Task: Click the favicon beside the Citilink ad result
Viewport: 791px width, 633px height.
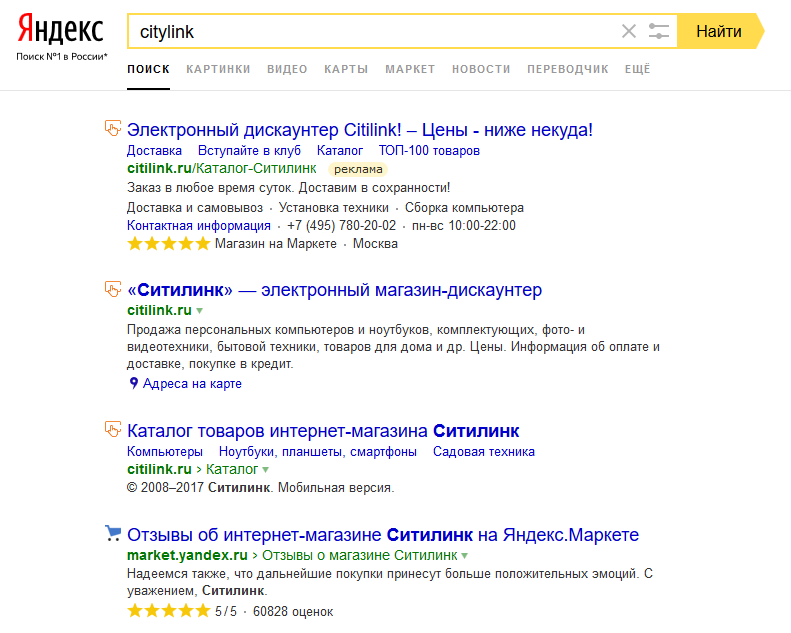Action: pyautogui.click(x=113, y=128)
